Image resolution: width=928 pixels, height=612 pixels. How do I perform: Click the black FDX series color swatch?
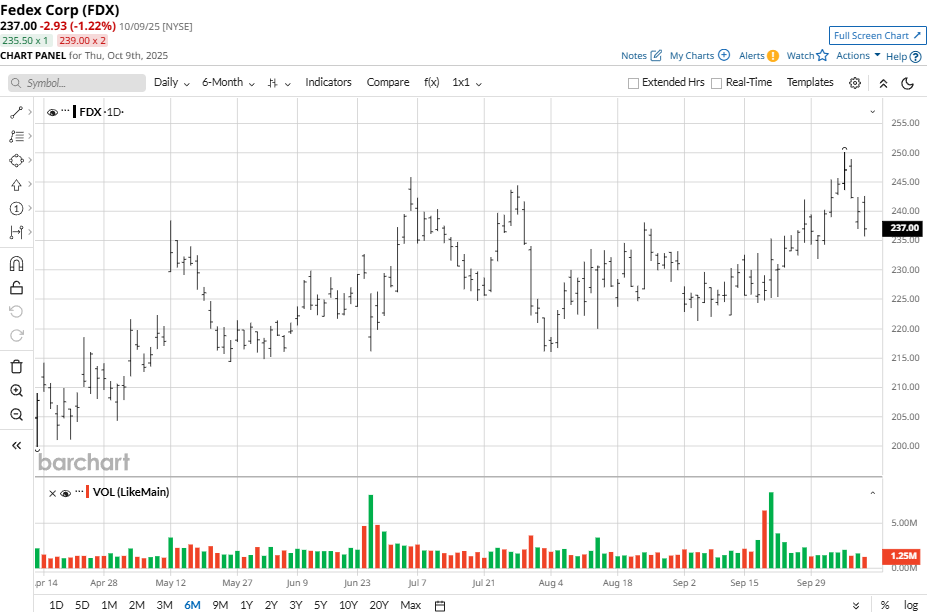coord(75,112)
